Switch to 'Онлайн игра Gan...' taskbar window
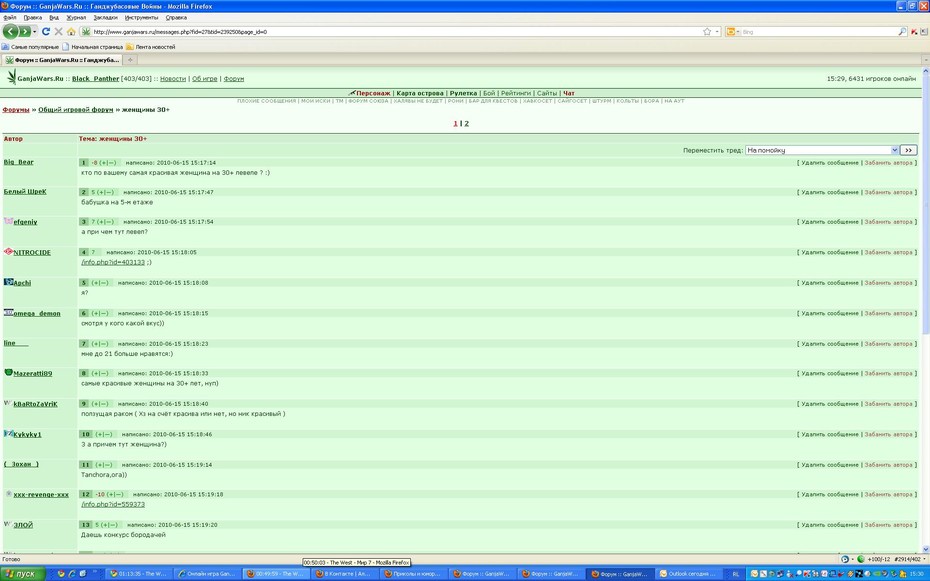The width and height of the screenshot is (930, 581). pos(206,574)
